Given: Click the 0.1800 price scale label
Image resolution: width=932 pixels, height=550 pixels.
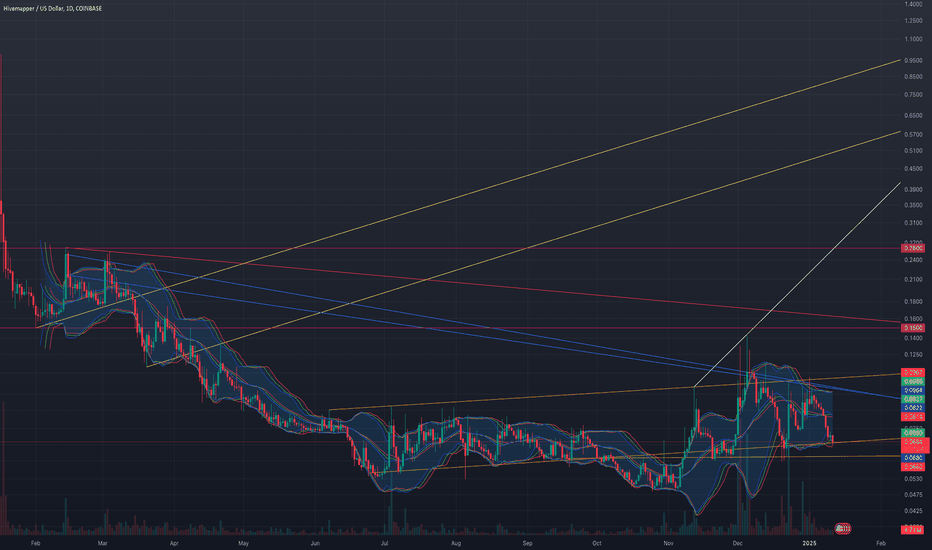Looking at the screenshot, I should tap(913, 302).
